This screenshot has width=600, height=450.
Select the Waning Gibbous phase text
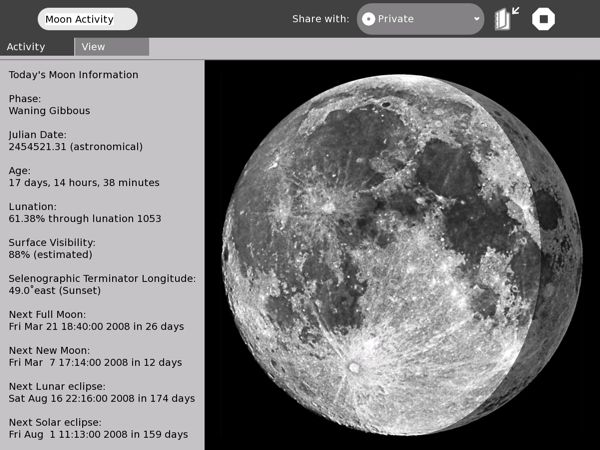[49, 111]
